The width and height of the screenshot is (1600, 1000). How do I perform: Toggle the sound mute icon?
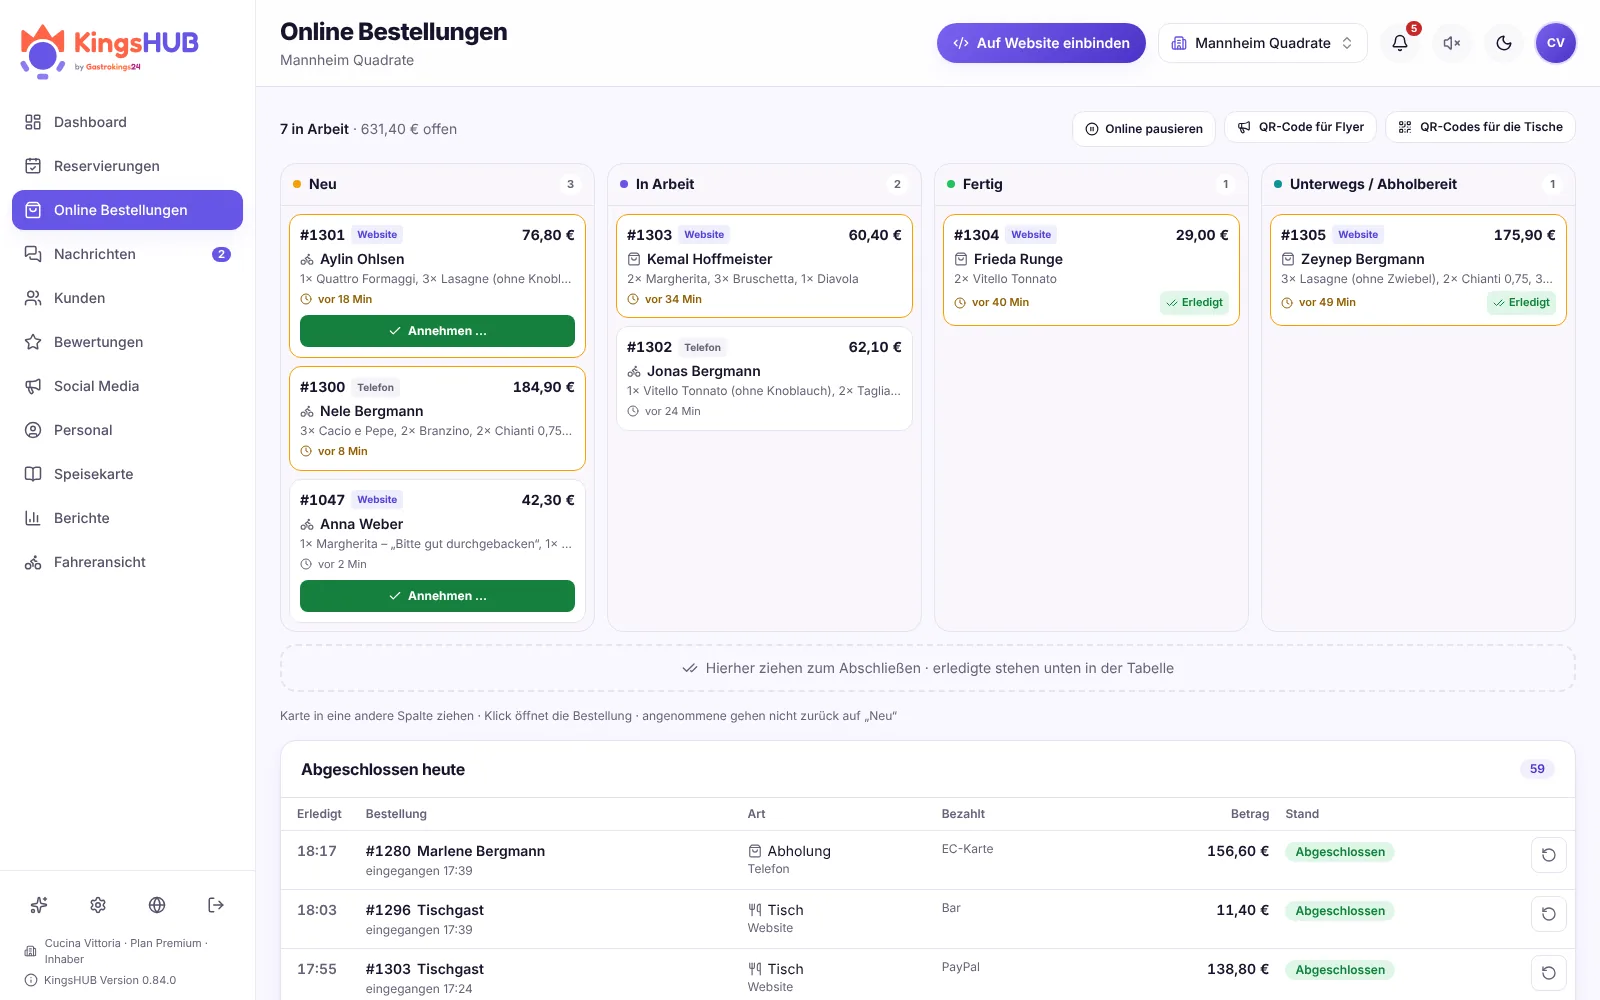[x=1452, y=43]
